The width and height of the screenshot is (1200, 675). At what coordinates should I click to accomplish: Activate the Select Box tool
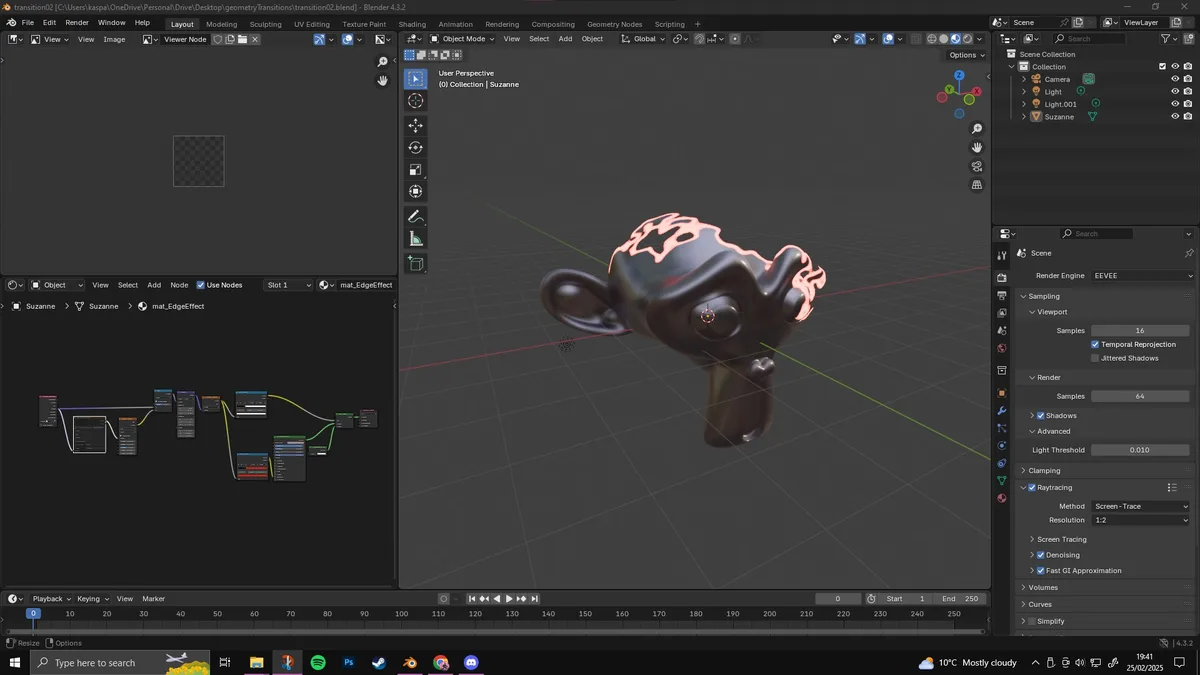click(416, 79)
